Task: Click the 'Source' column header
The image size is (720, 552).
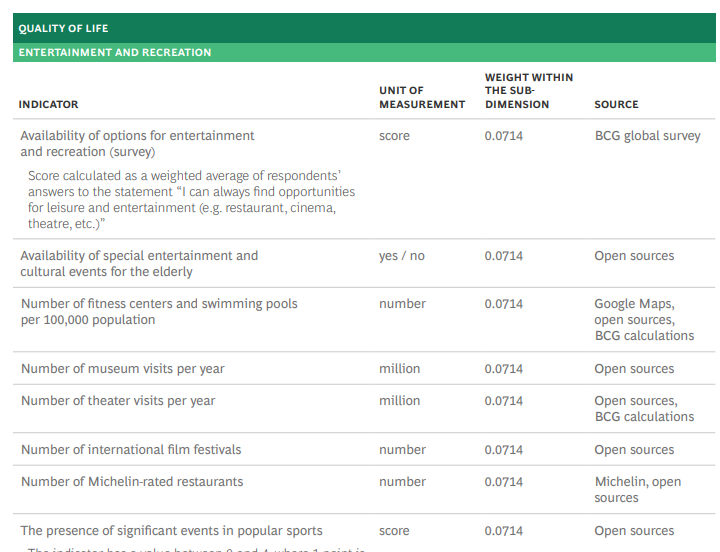Action: [x=616, y=104]
